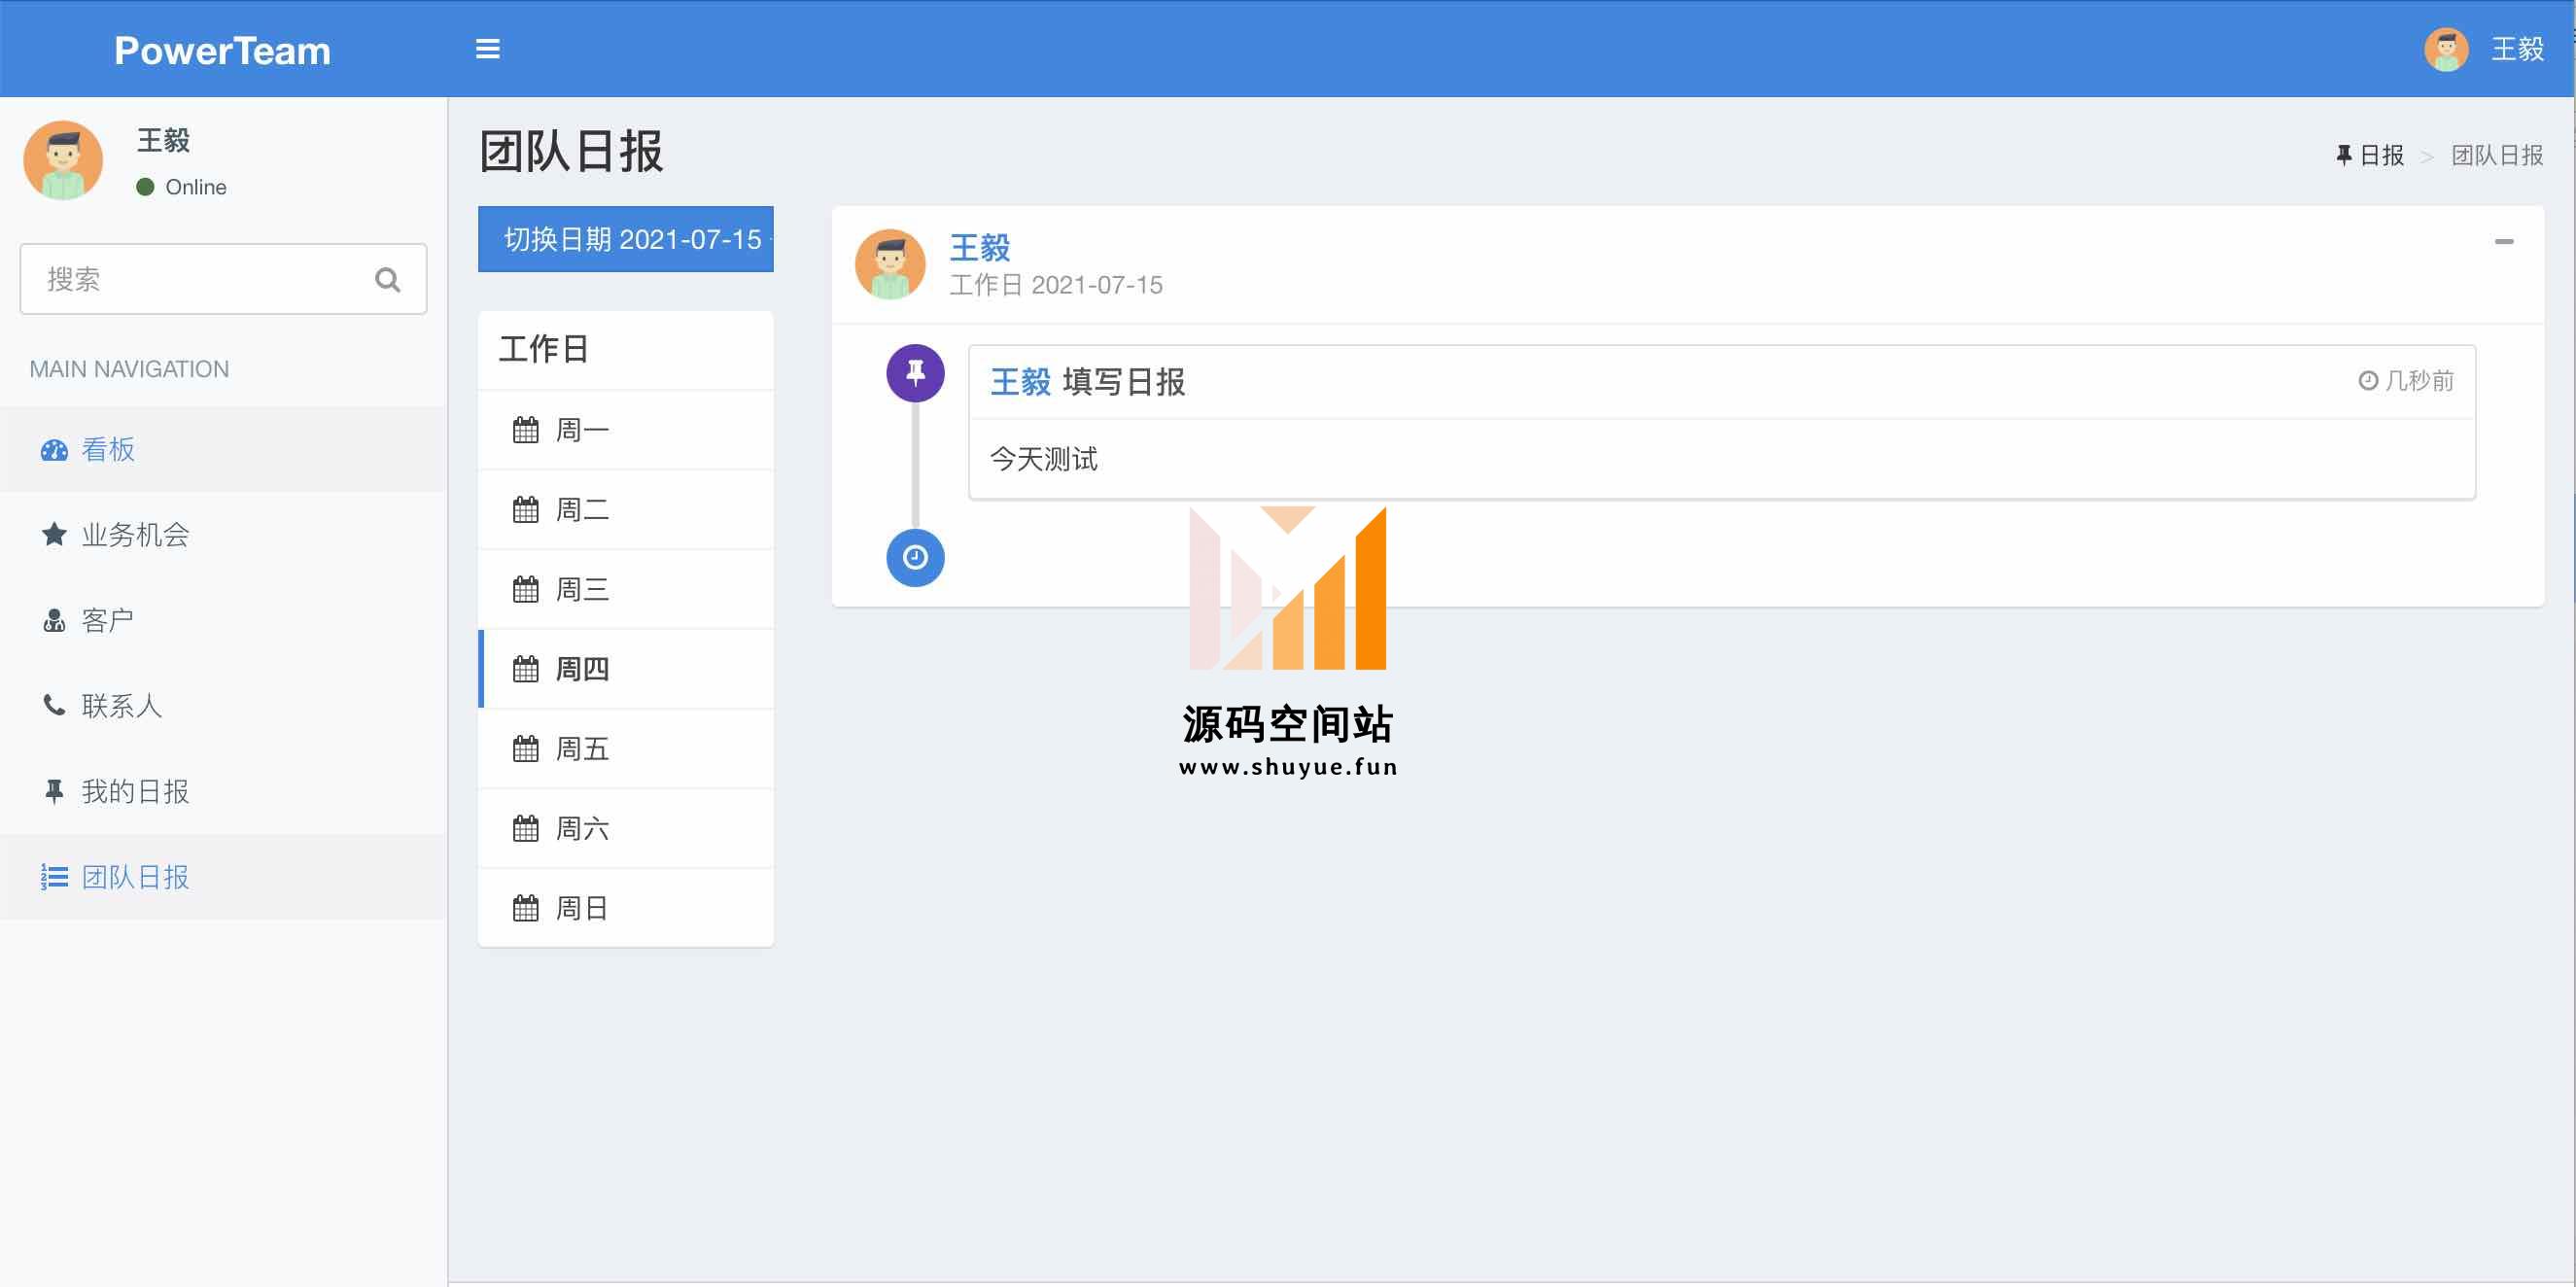Image resolution: width=2576 pixels, height=1287 pixels.
Task: Click the 看板 dashboard gauge icon
Action: (54, 450)
